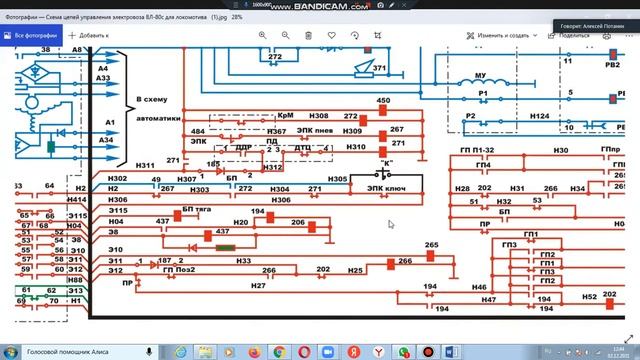Launch Opera browser from the taskbar
640x360 pixels.
click(x=304, y=352)
